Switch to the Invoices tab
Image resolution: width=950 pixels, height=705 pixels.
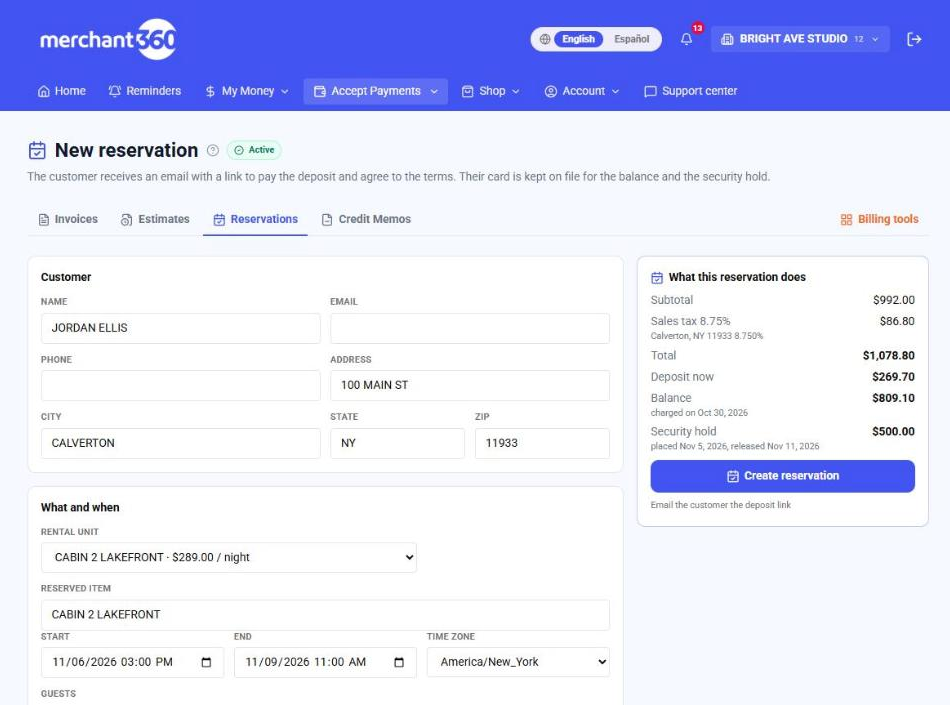(x=68, y=220)
